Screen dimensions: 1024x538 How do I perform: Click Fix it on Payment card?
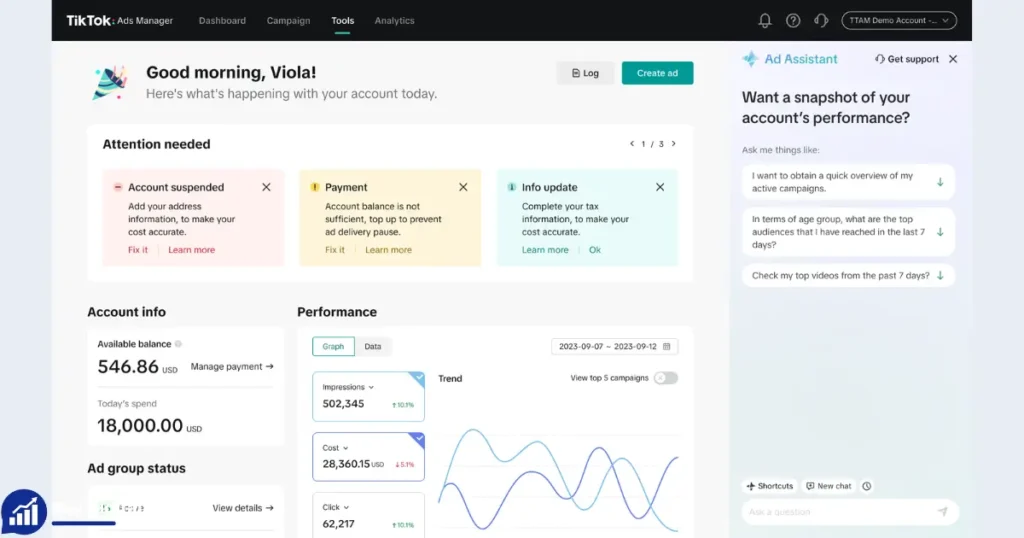click(335, 250)
